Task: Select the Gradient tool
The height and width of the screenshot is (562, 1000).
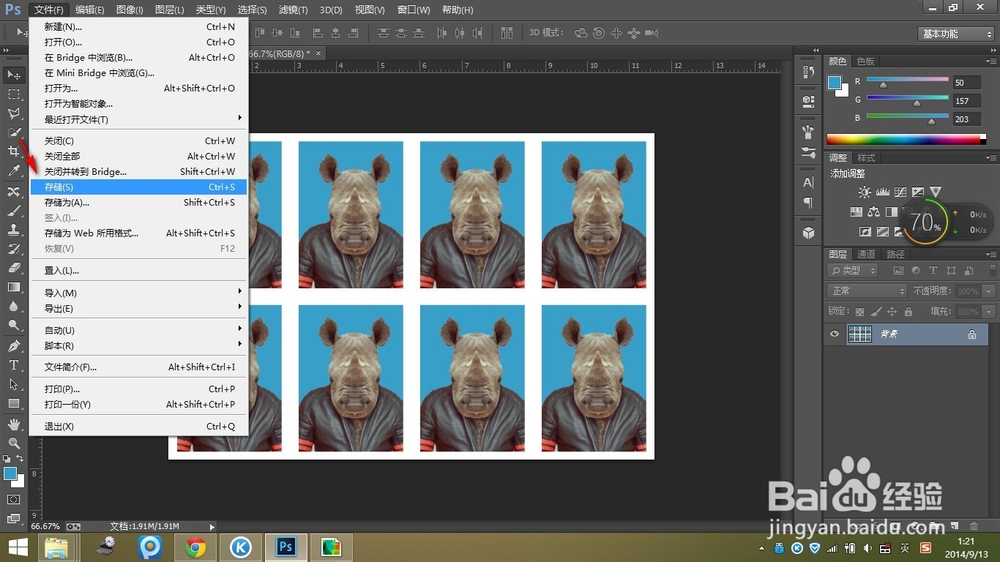Action: coord(13,287)
